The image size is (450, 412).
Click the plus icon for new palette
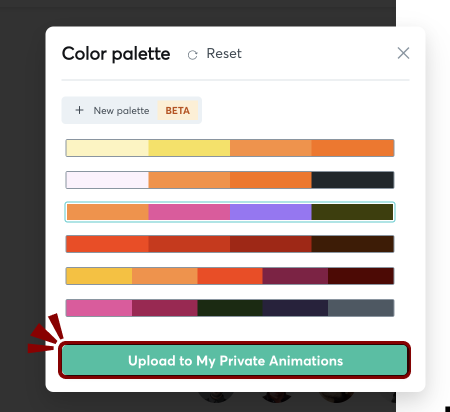pos(79,110)
